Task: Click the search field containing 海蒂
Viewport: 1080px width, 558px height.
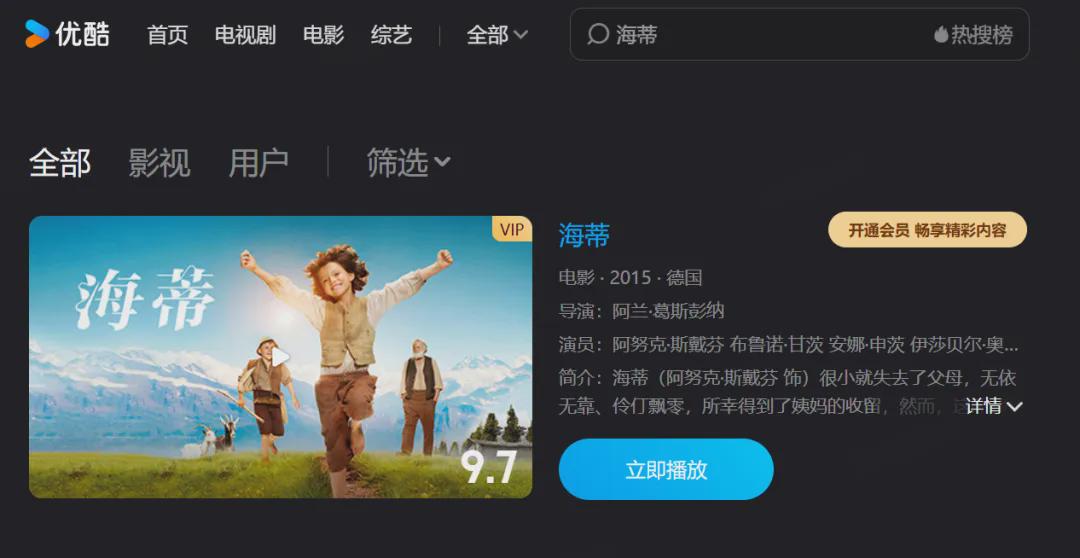Action: click(799, 34)
